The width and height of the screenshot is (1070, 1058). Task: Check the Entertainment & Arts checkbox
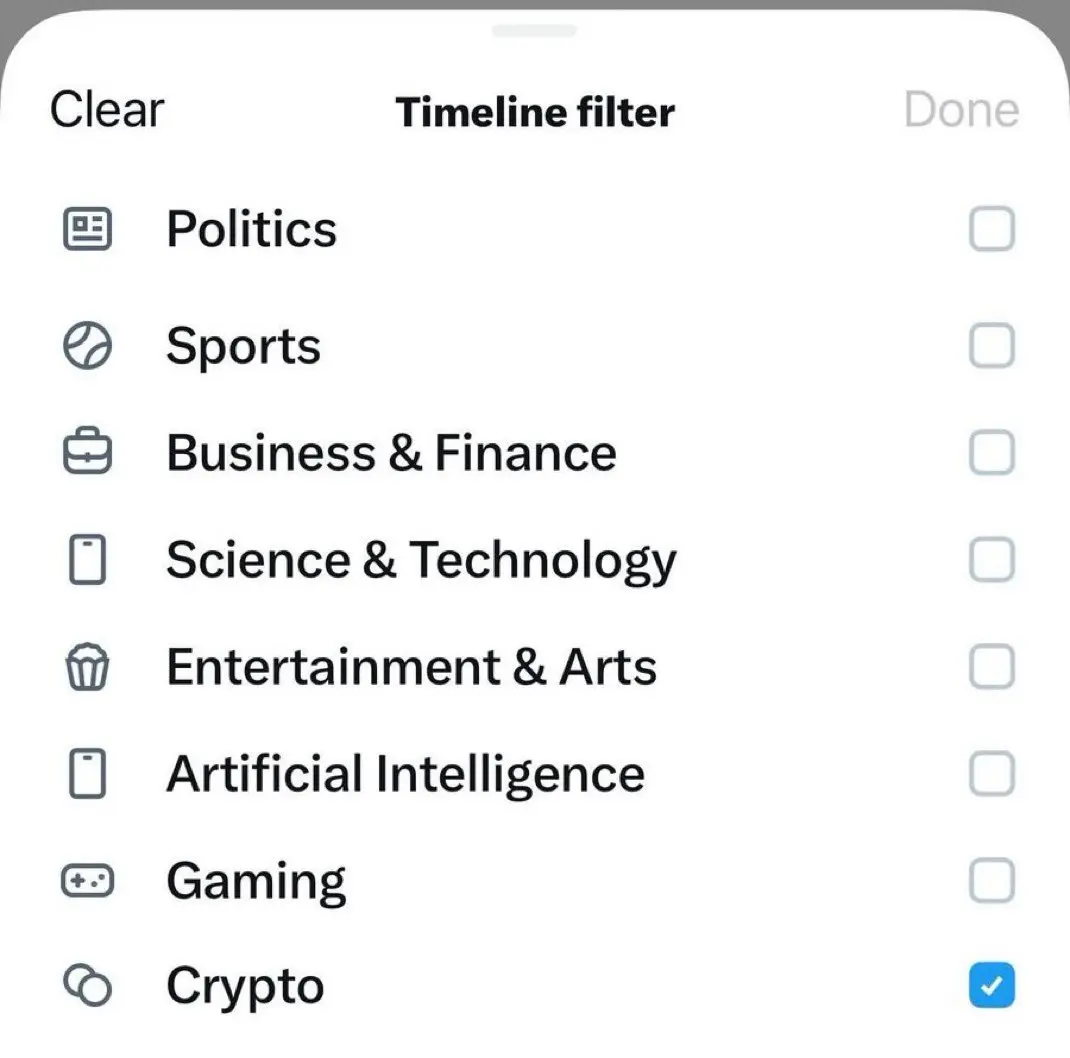992,667
